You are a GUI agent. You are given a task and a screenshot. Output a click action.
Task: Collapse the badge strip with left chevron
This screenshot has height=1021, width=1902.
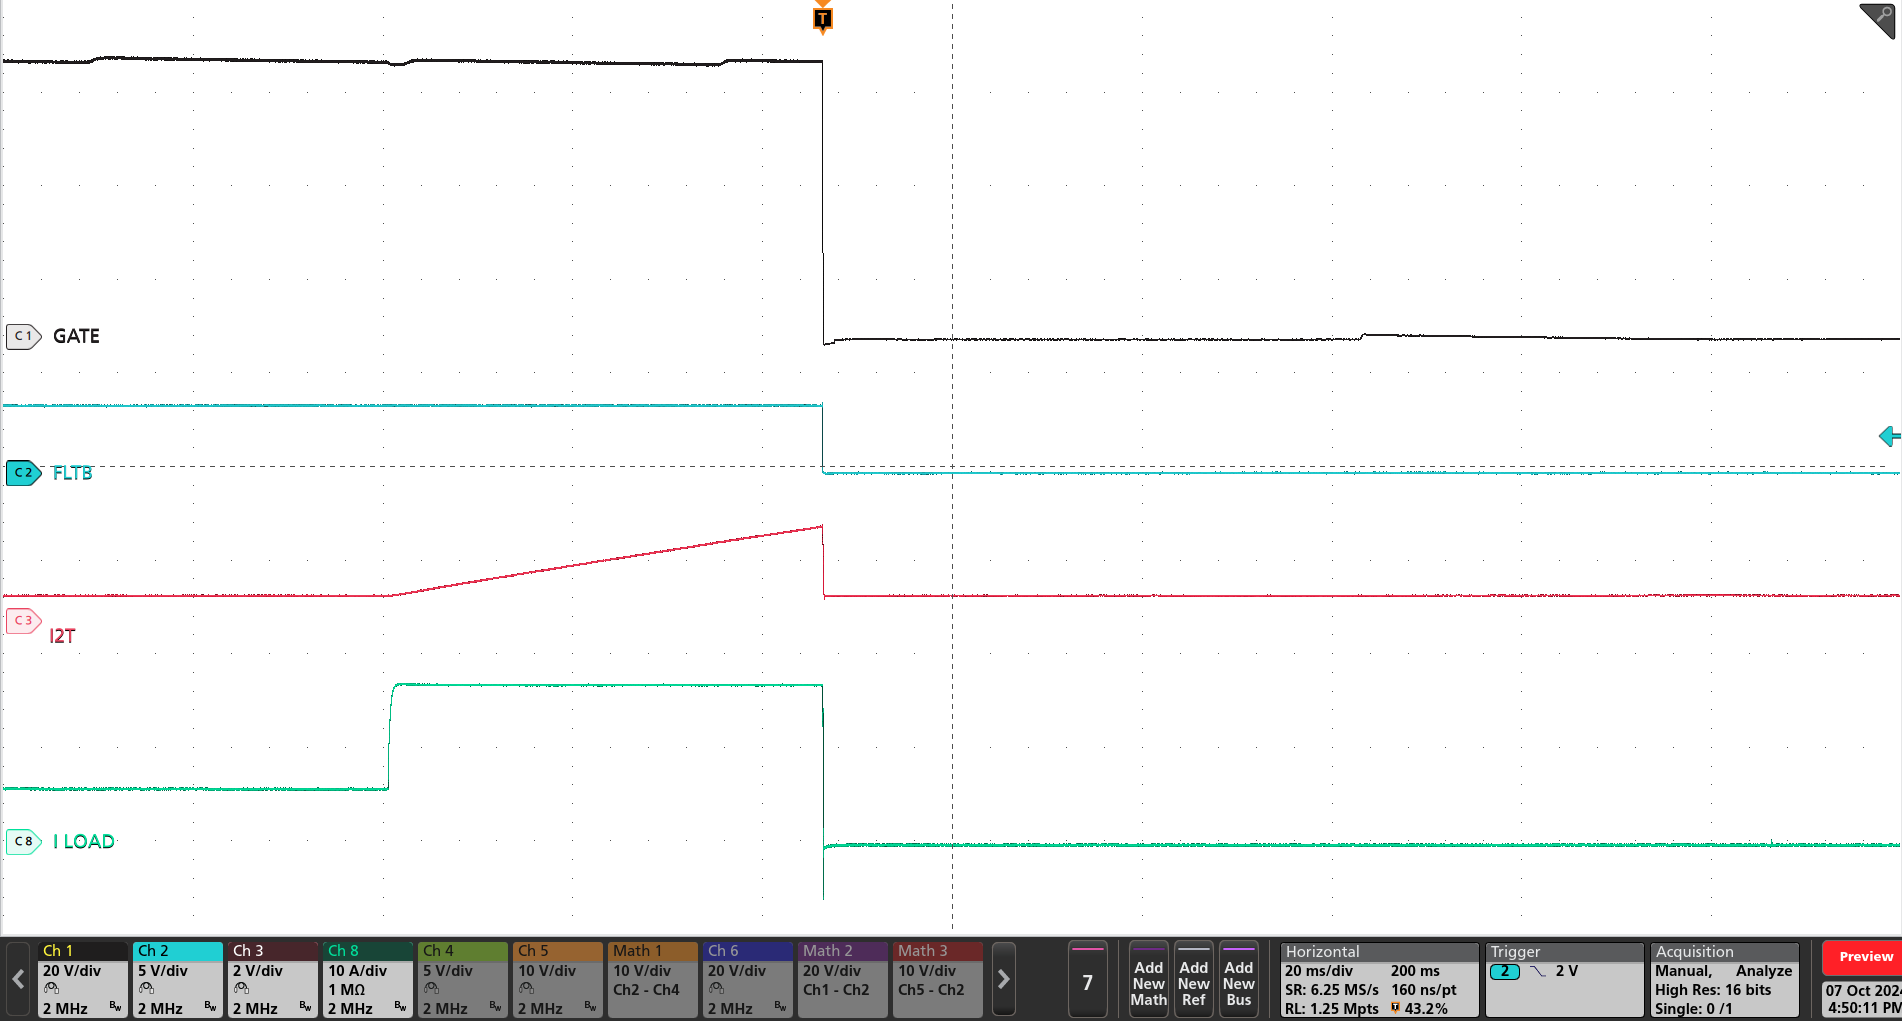click(16, 979)
